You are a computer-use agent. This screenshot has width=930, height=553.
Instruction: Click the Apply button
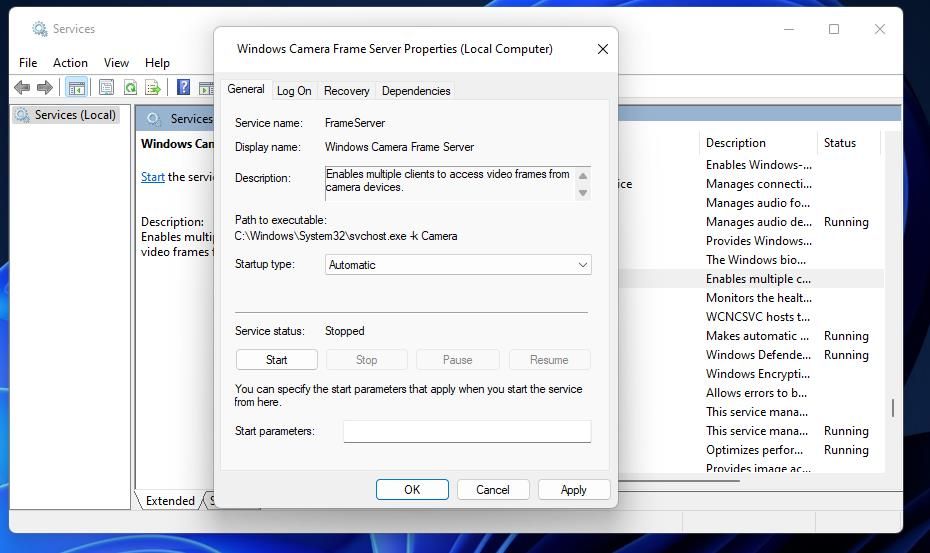coord(574,490)
